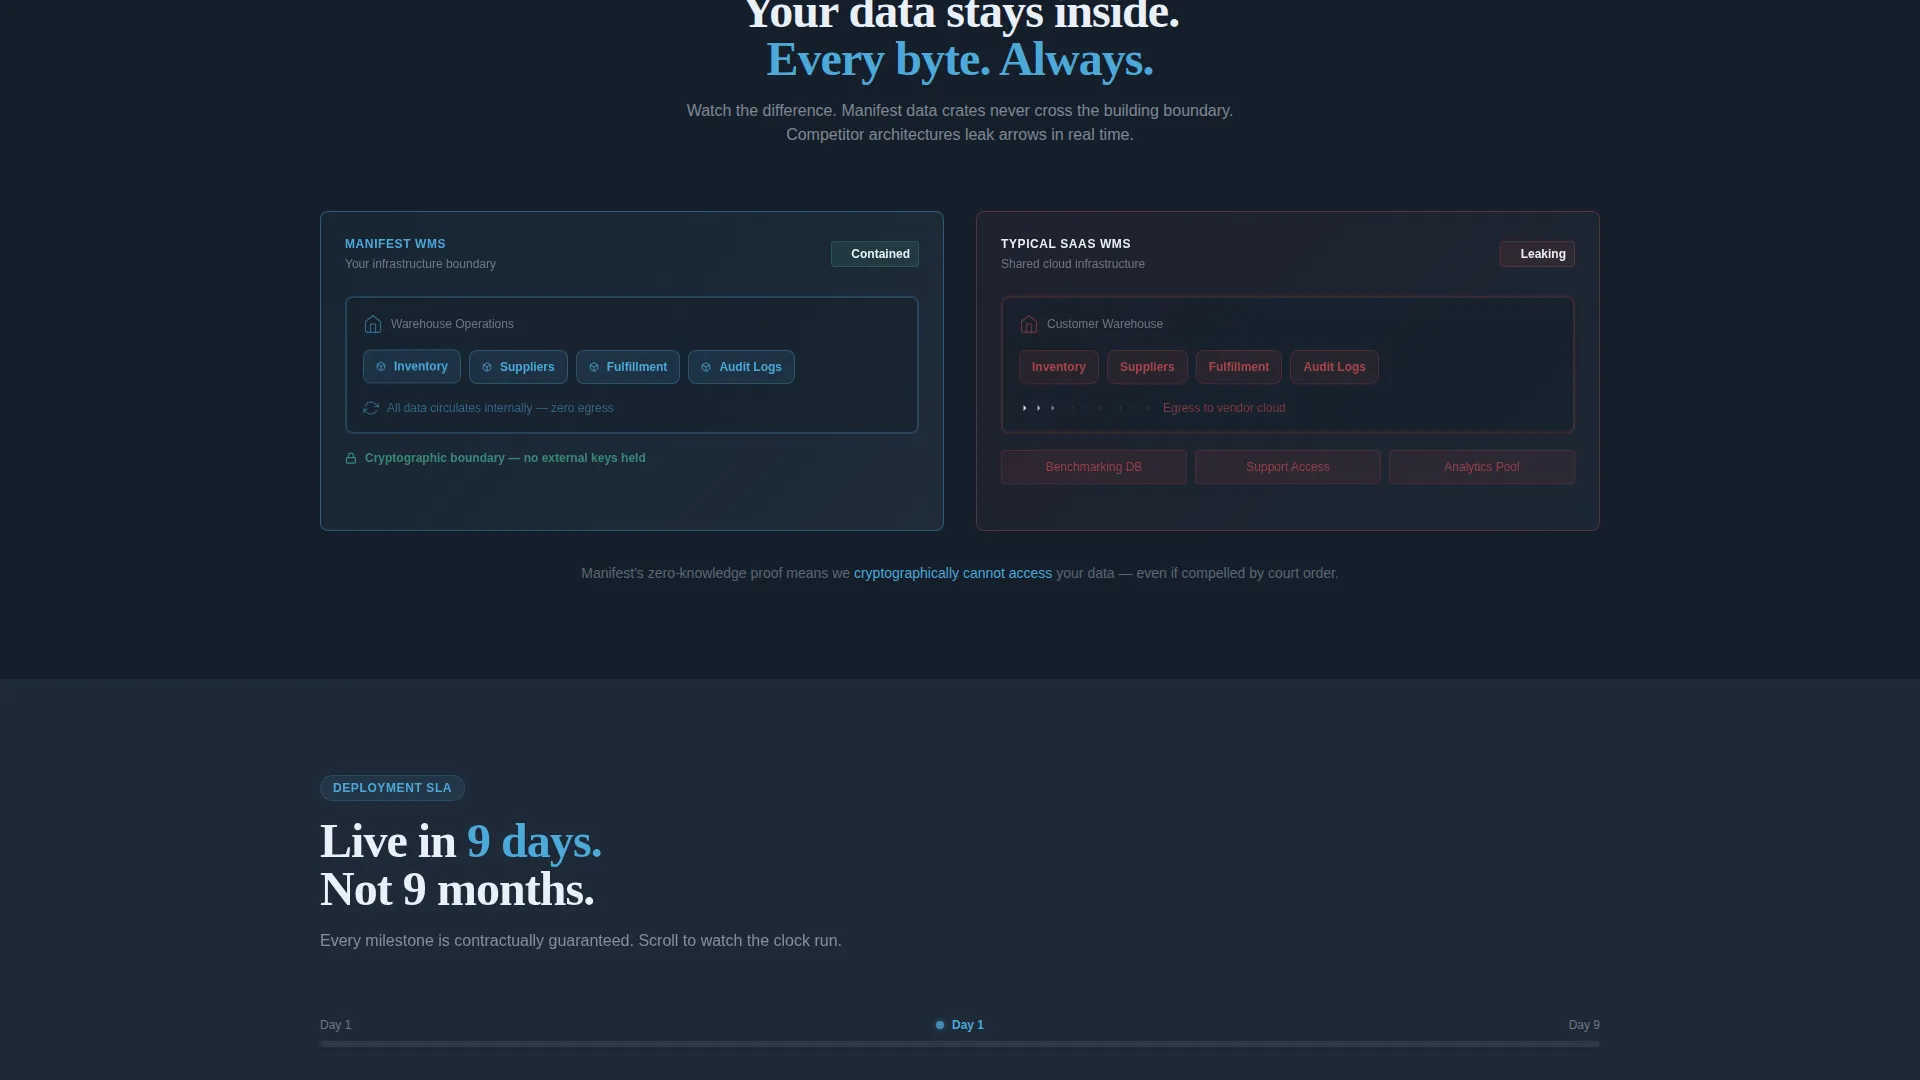Click the 'Warehouse Operations' label
1920x1080 pixels.
coord(452,324)
